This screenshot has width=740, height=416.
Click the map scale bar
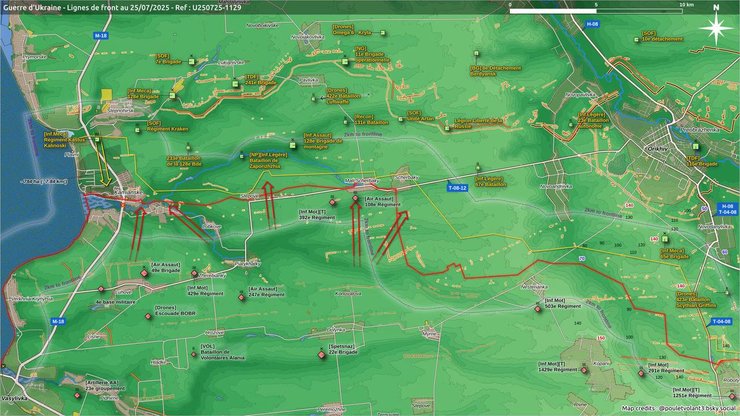coord(595,10)
